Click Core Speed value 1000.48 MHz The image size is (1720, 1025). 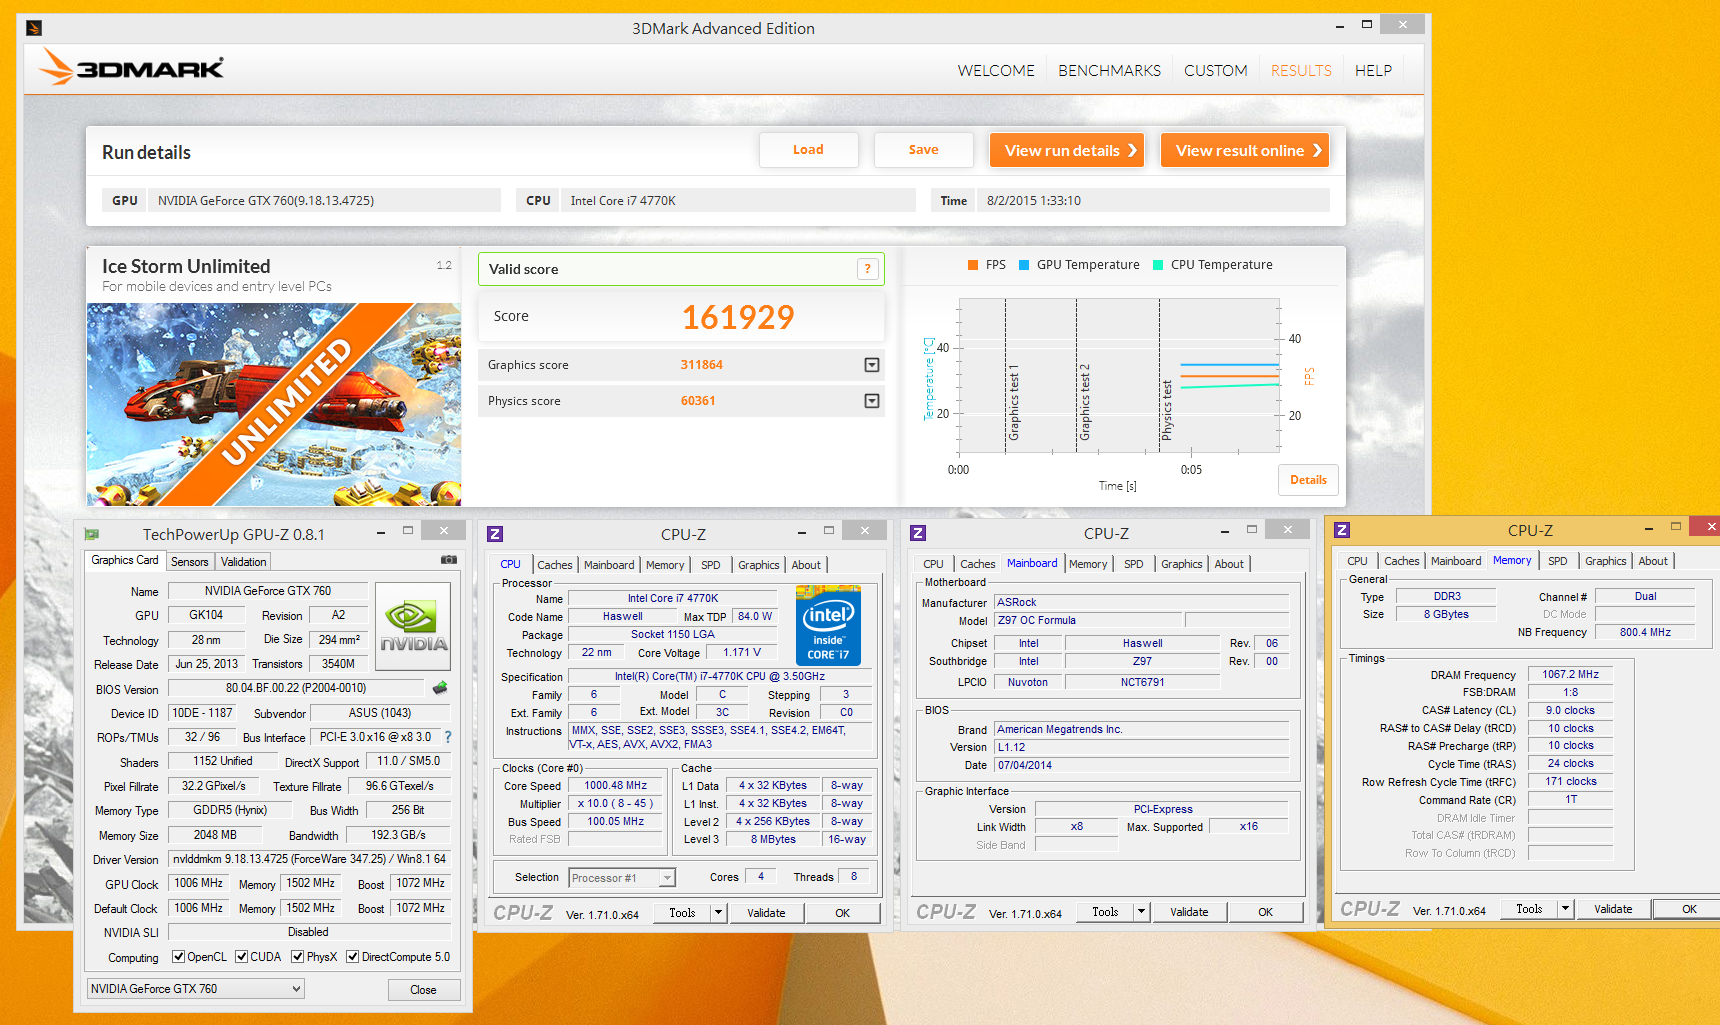click(616, 786)
